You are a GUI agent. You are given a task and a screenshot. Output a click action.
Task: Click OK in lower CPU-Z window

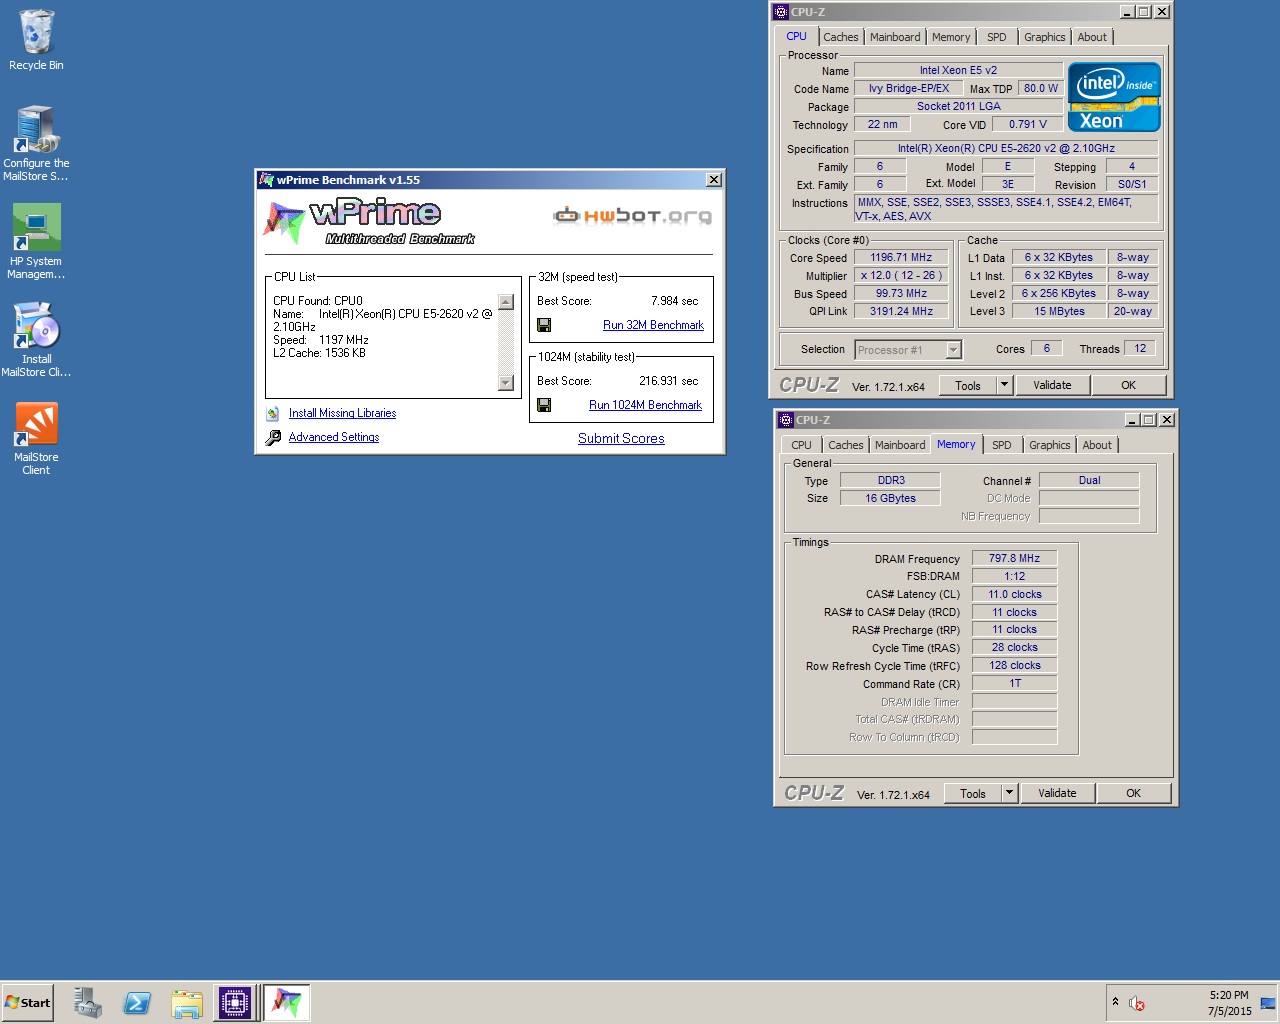pyautogui.click(x=1133, y=793)
